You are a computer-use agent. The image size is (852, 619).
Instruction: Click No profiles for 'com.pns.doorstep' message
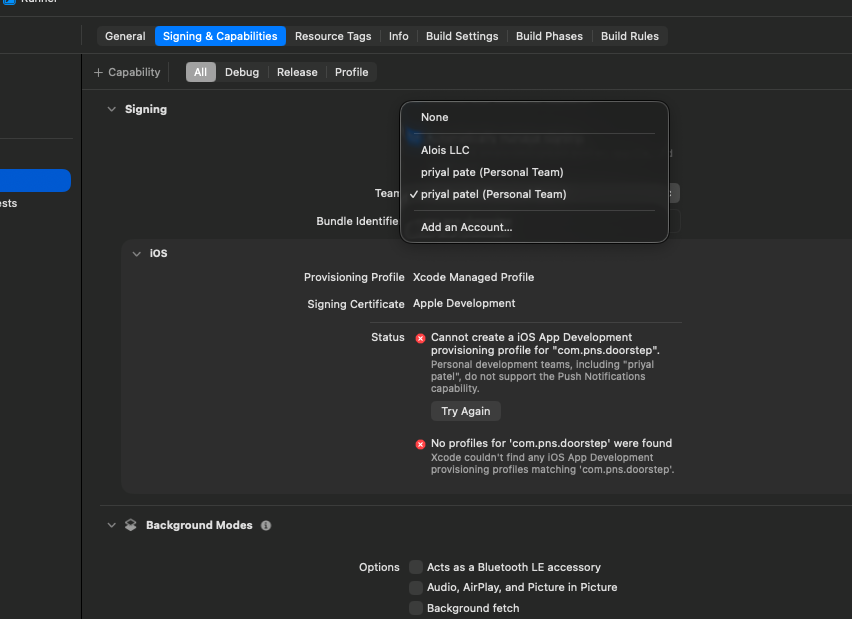point(552,443)
